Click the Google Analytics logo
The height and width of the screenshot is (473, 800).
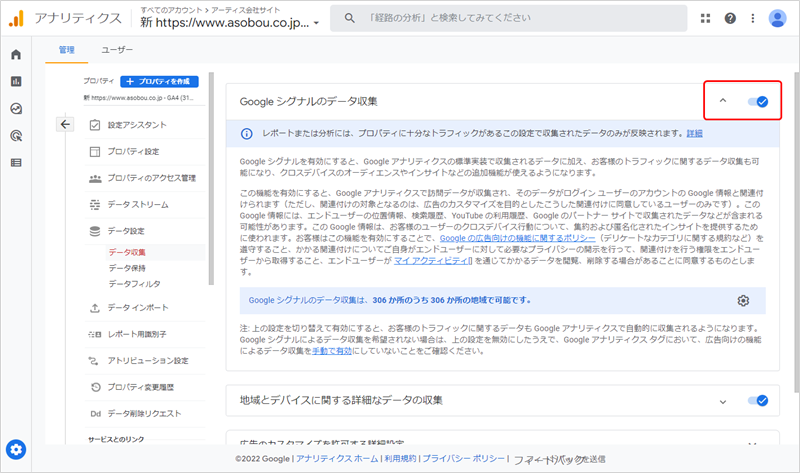[x=16, y=18]
